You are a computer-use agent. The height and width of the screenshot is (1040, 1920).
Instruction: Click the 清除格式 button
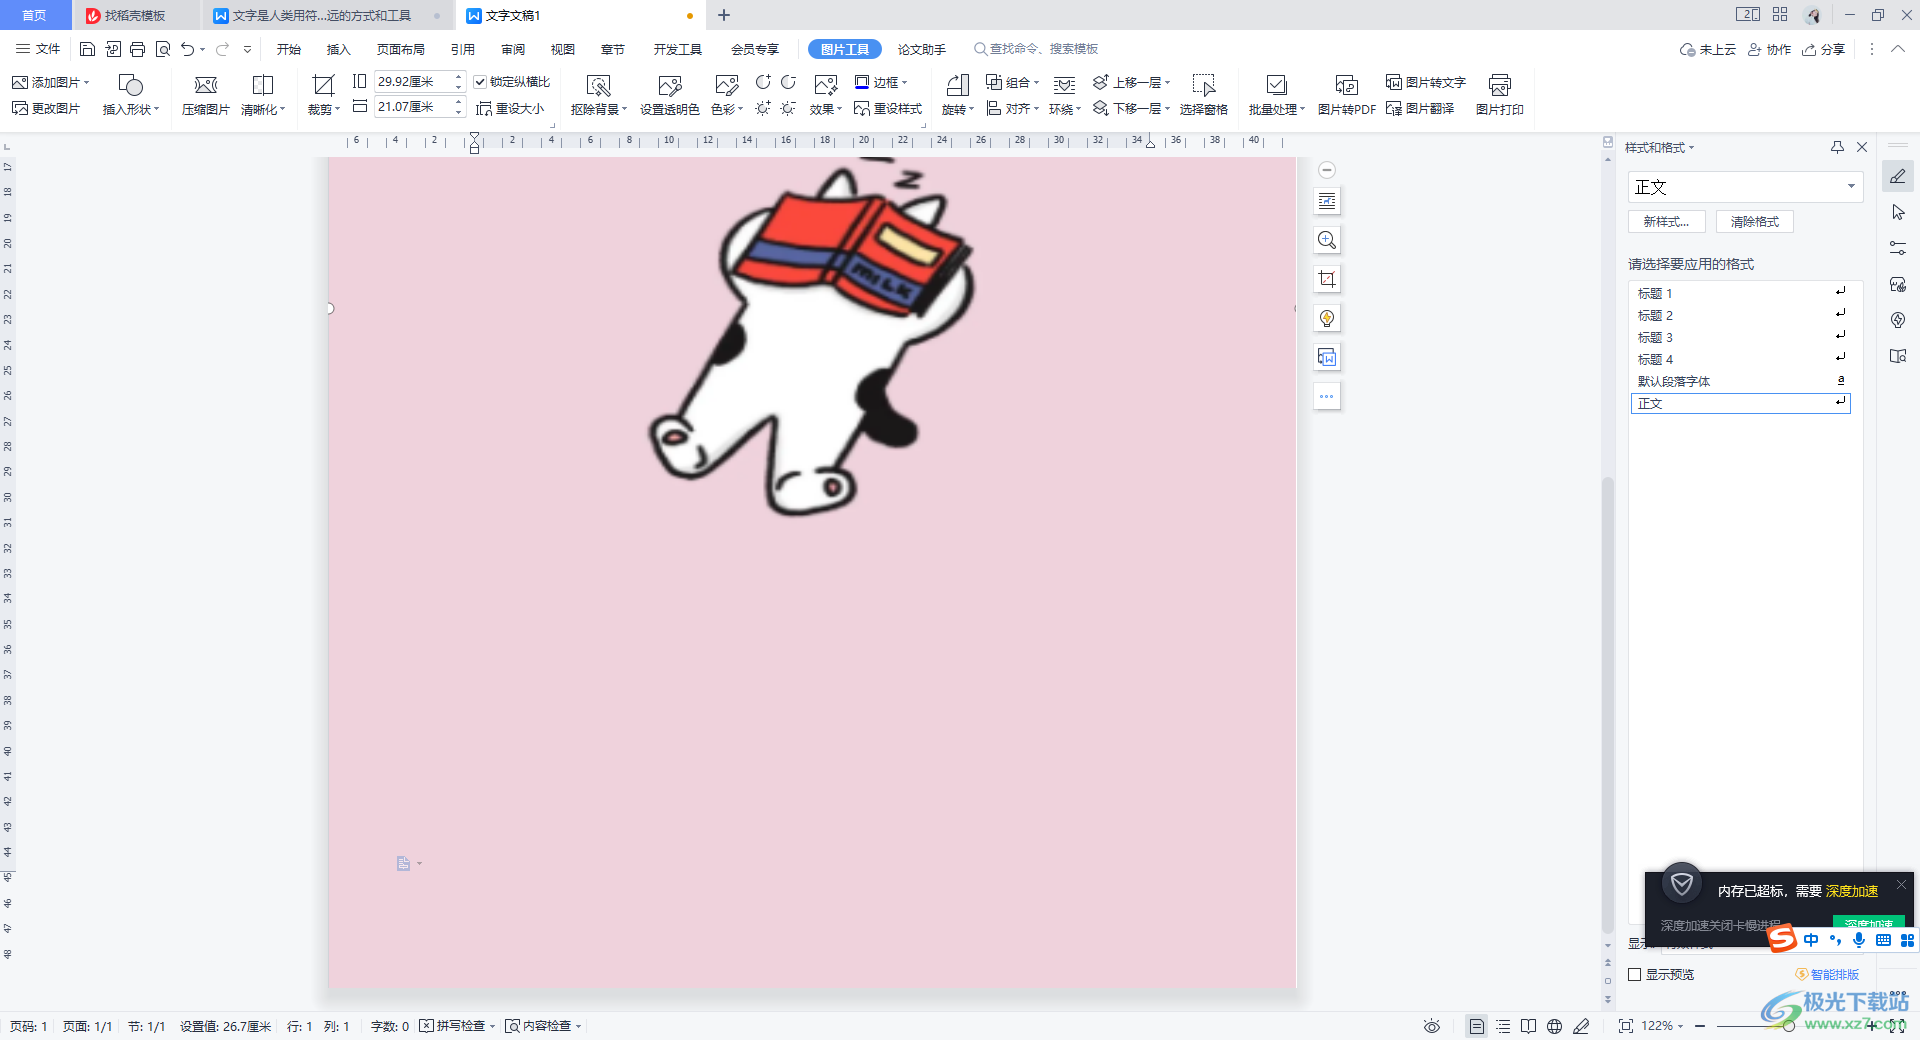click(1755, 222)
